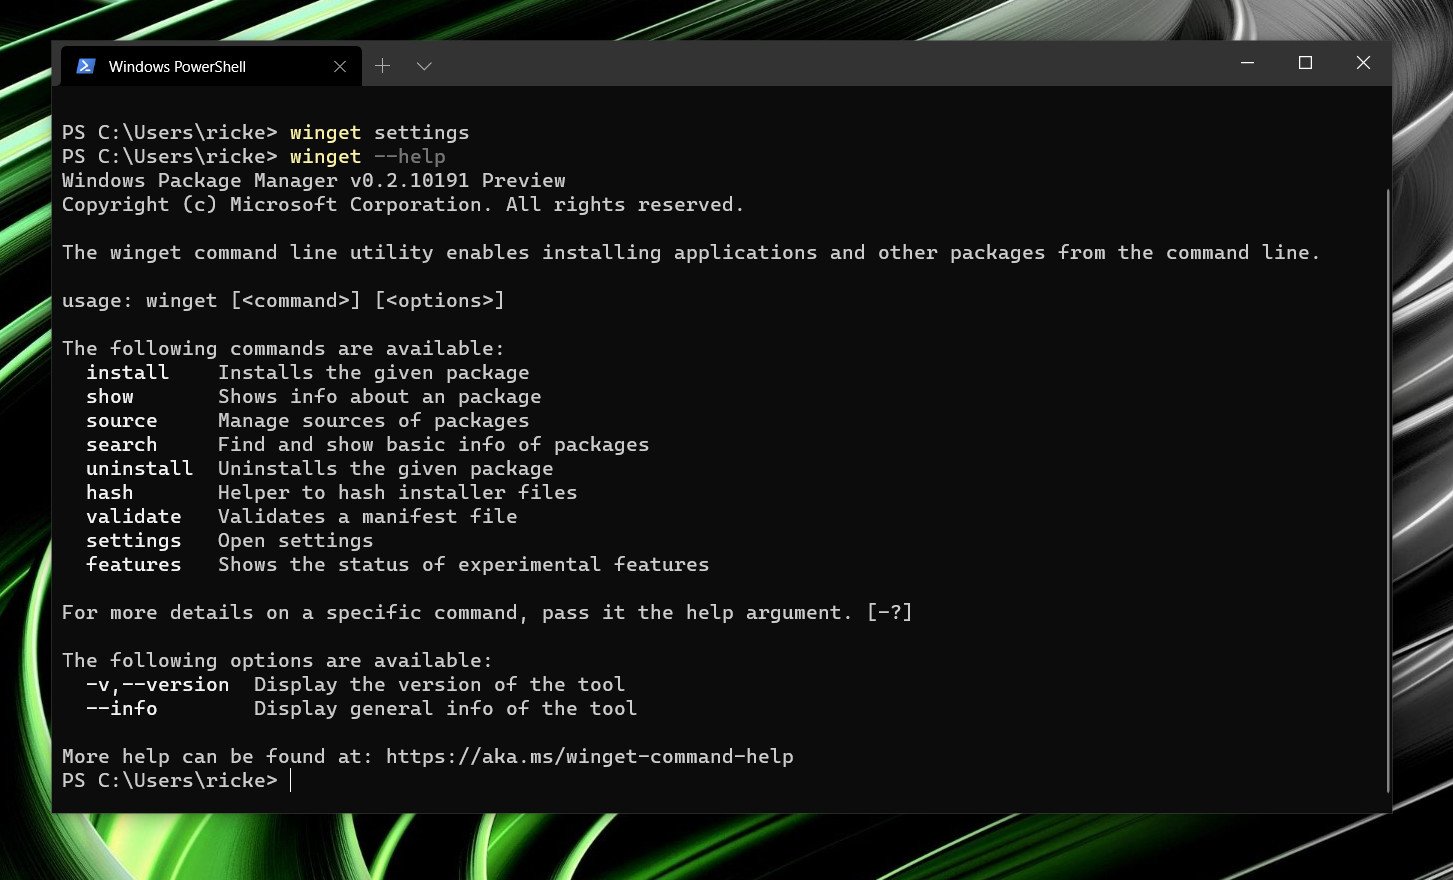Click the terminal vertical scrollbar
The height and width of the screenshot is (880, 1453).
click(x=1387, y=490)
